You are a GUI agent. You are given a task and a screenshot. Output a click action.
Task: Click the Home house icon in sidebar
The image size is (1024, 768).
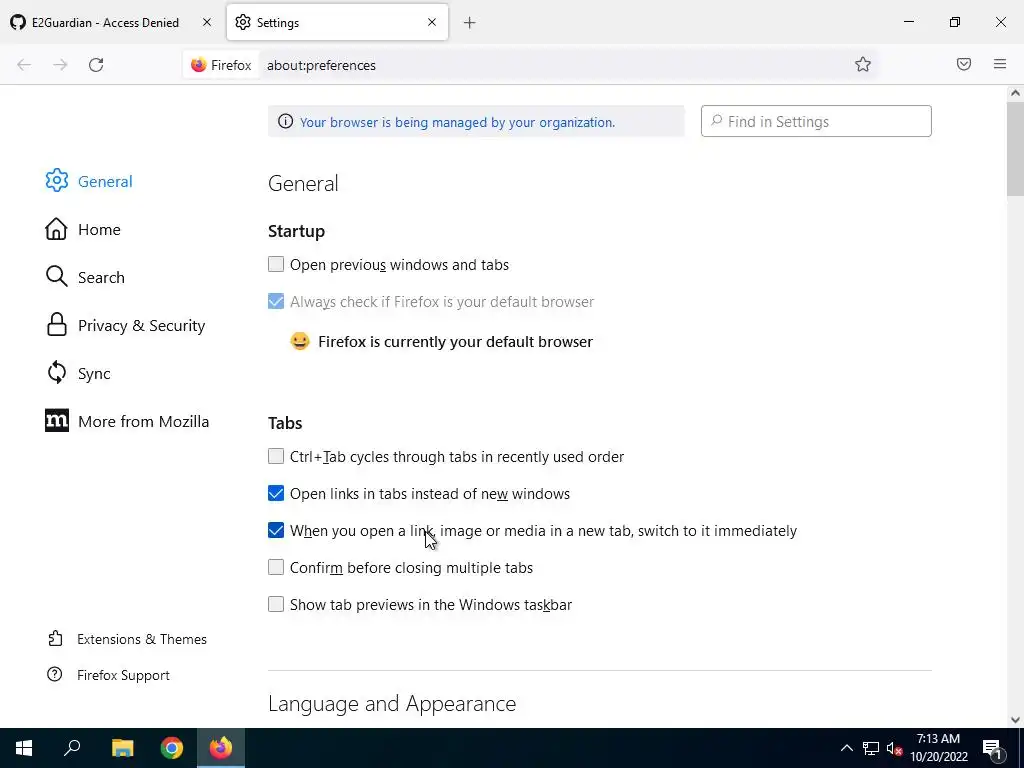coord(56,229)
